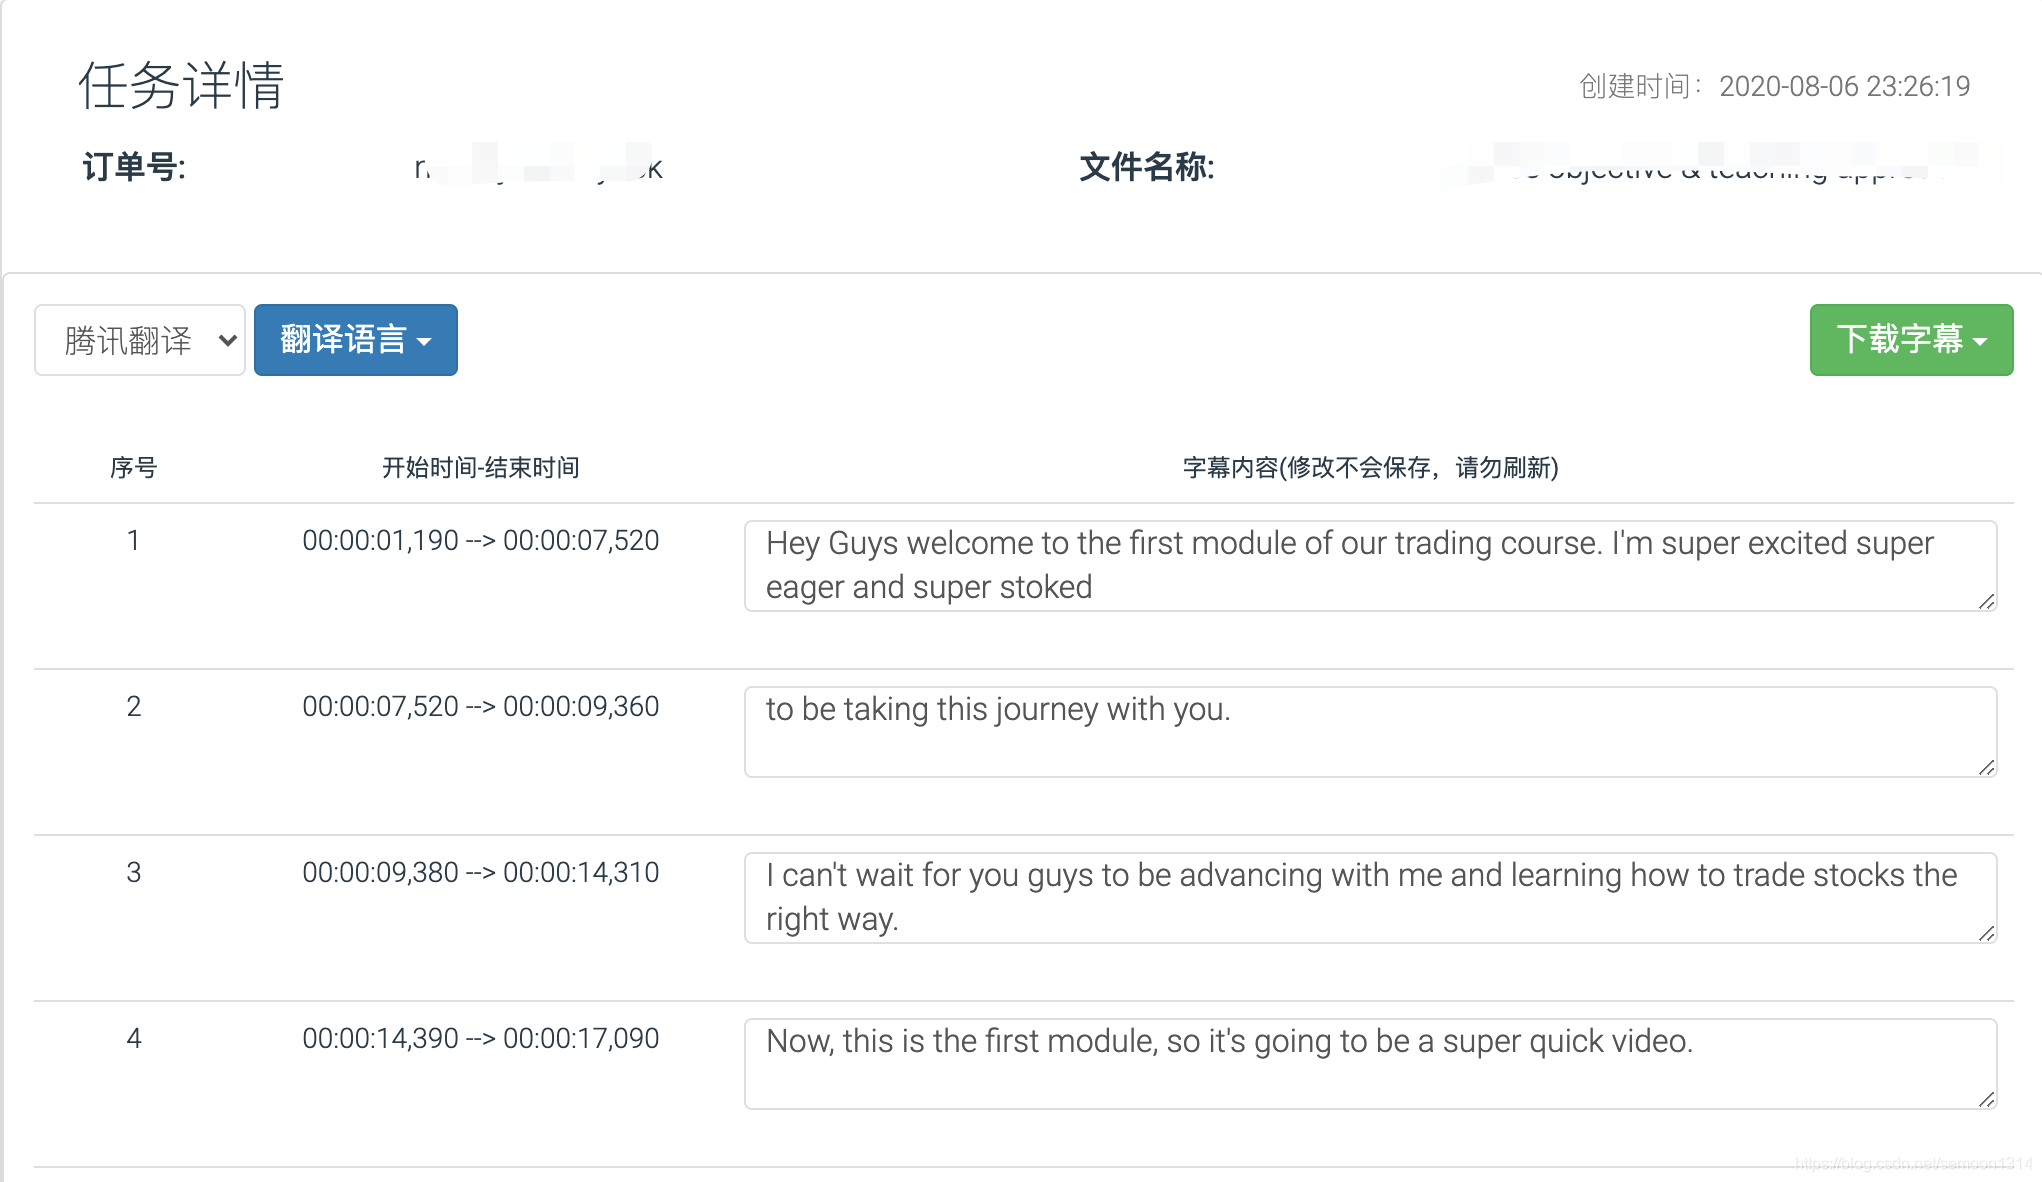This screenshot has width=2042, height=1182.
Task: Open the 腾讯翻译 engine dropdown
Action: pos(139,341)
